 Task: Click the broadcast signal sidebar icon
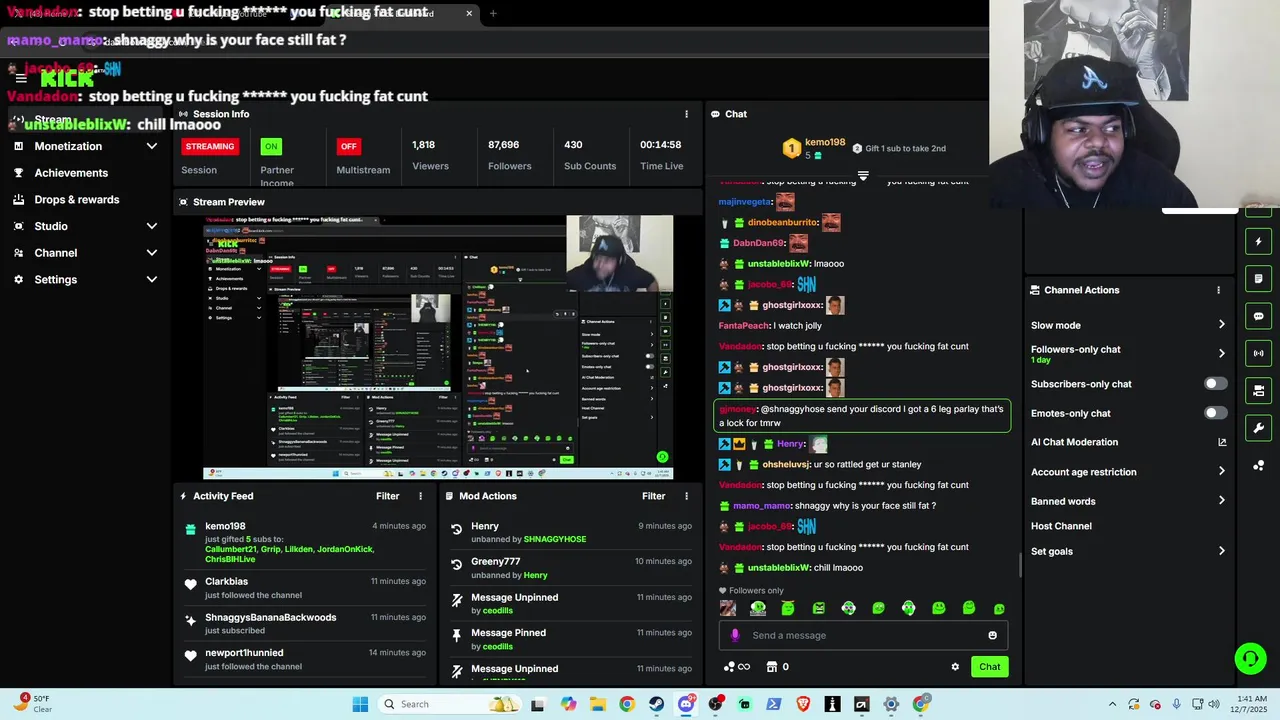[x=1258, y=353]
